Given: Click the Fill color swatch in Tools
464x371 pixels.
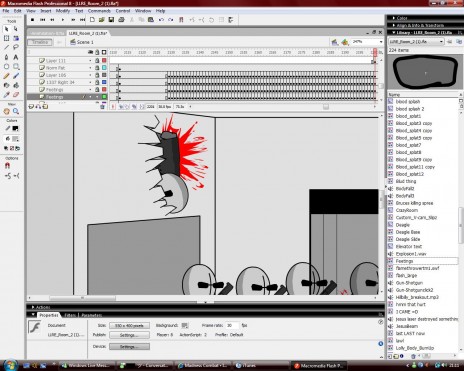Looking at the screenshot, I should tap(15, 139).
